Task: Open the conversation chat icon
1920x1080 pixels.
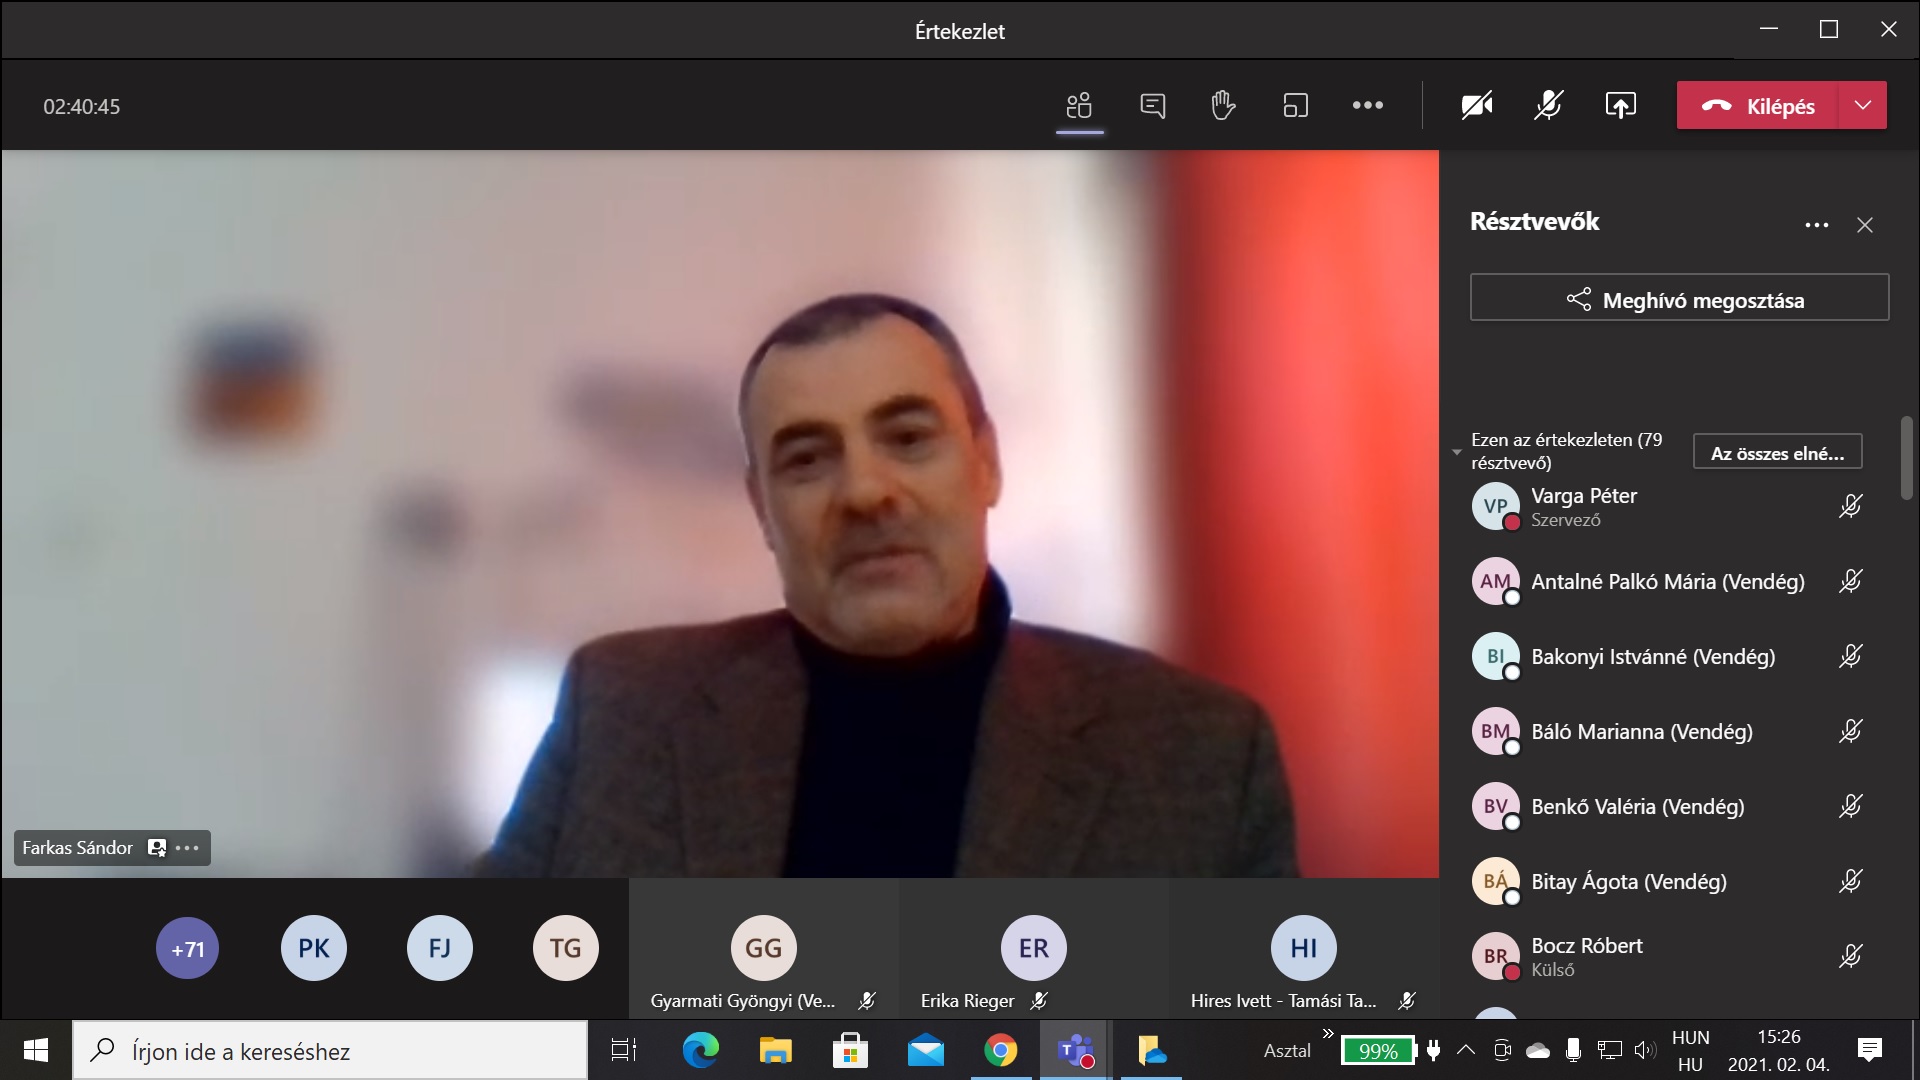Action: tap(1152, 106)
